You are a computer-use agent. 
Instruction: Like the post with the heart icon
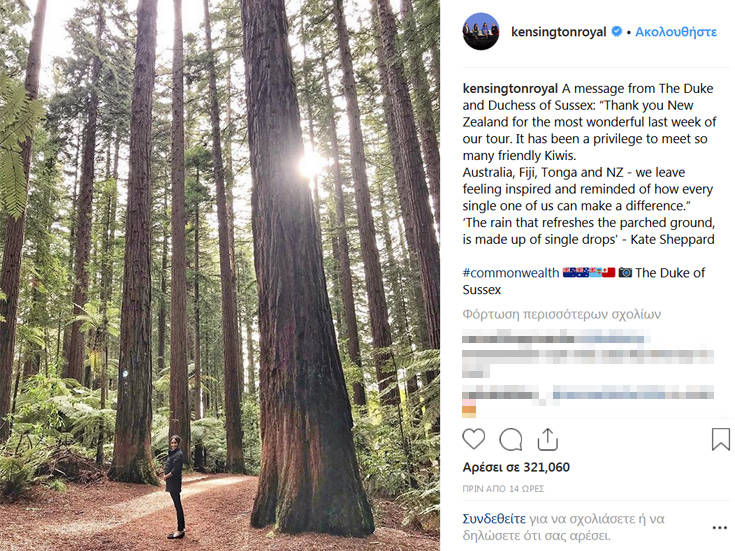pyautogui.click(x=474, y=439)
